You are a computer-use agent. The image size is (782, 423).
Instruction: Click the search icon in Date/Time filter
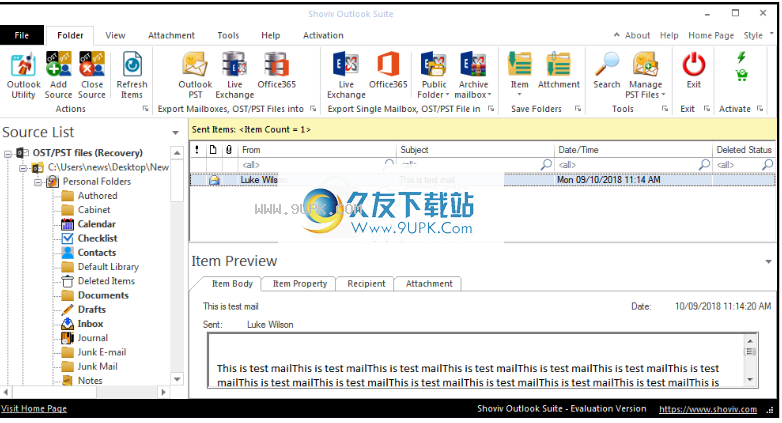coord(705,164)
